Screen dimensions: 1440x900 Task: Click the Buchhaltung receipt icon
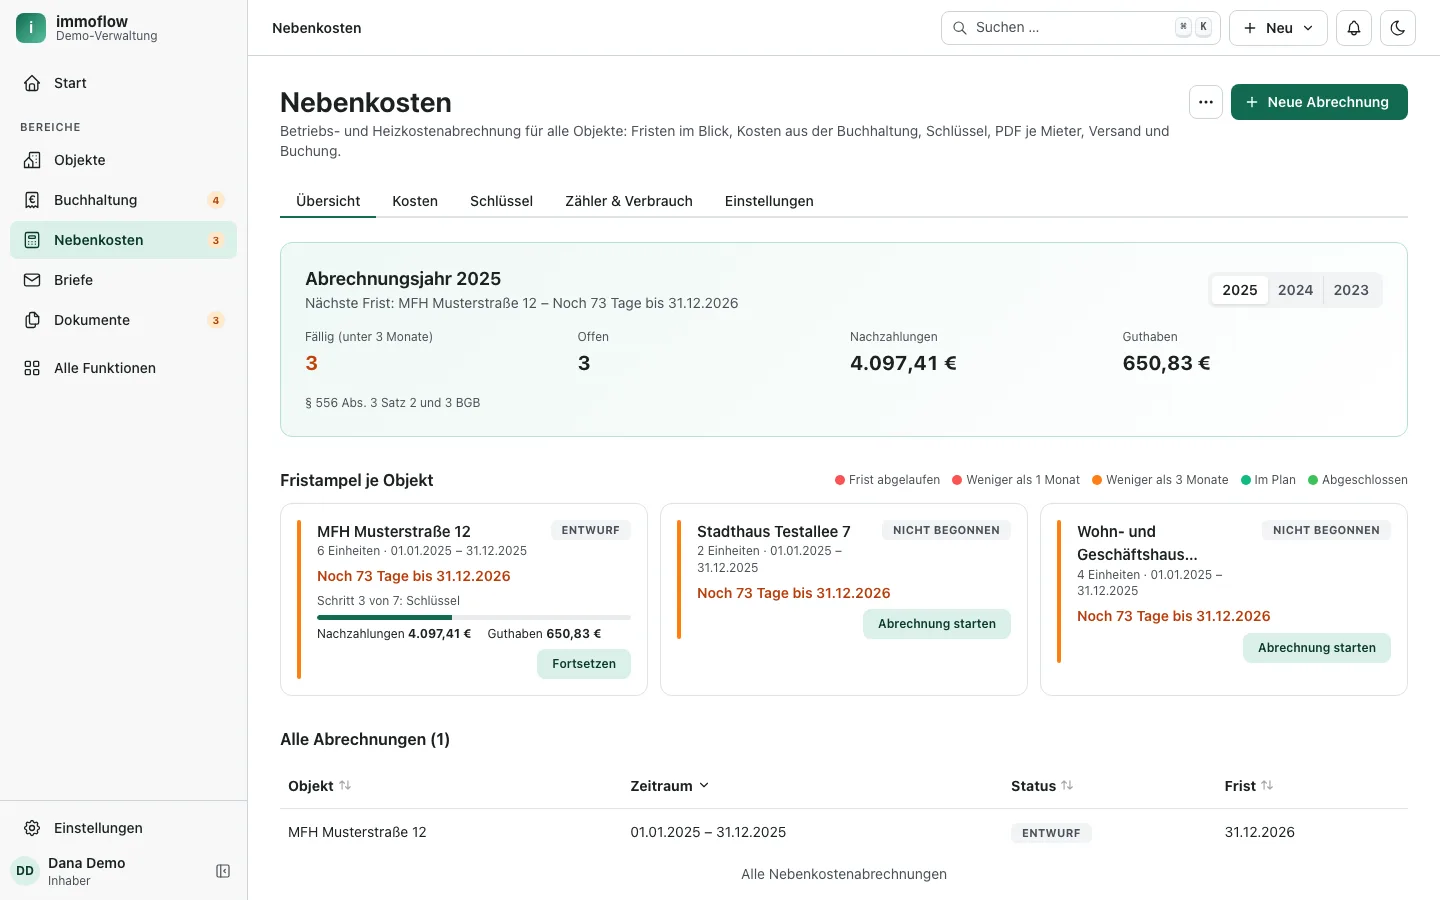tap(32, 200)
